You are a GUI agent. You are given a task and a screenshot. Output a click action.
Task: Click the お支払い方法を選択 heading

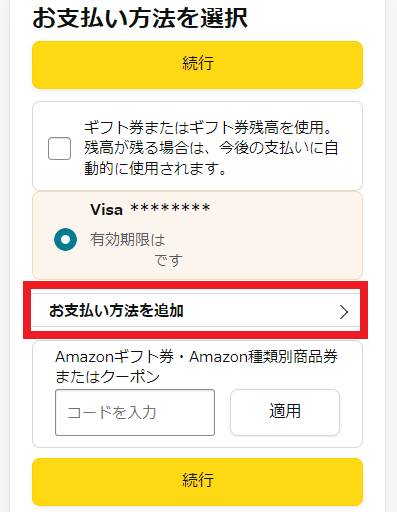[140, 18]
